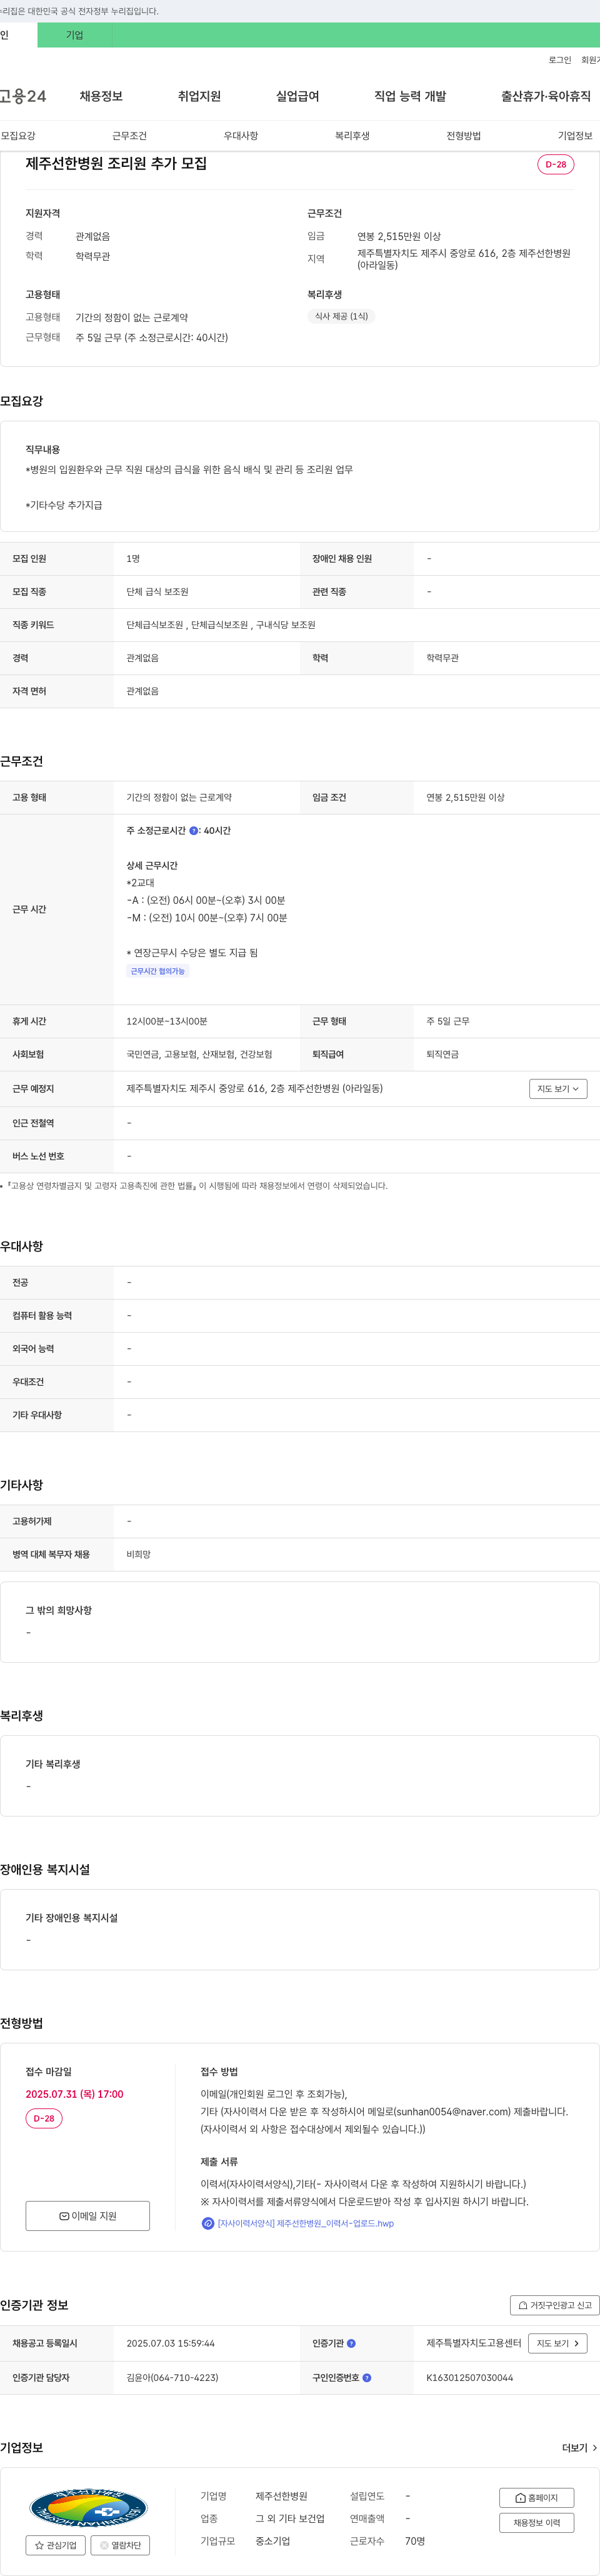This screenshot has width=600, height=2576.
Task: Open the 출산휴가·육아휴직 menu
Action: pyautogui.click(x=546, y=96)
